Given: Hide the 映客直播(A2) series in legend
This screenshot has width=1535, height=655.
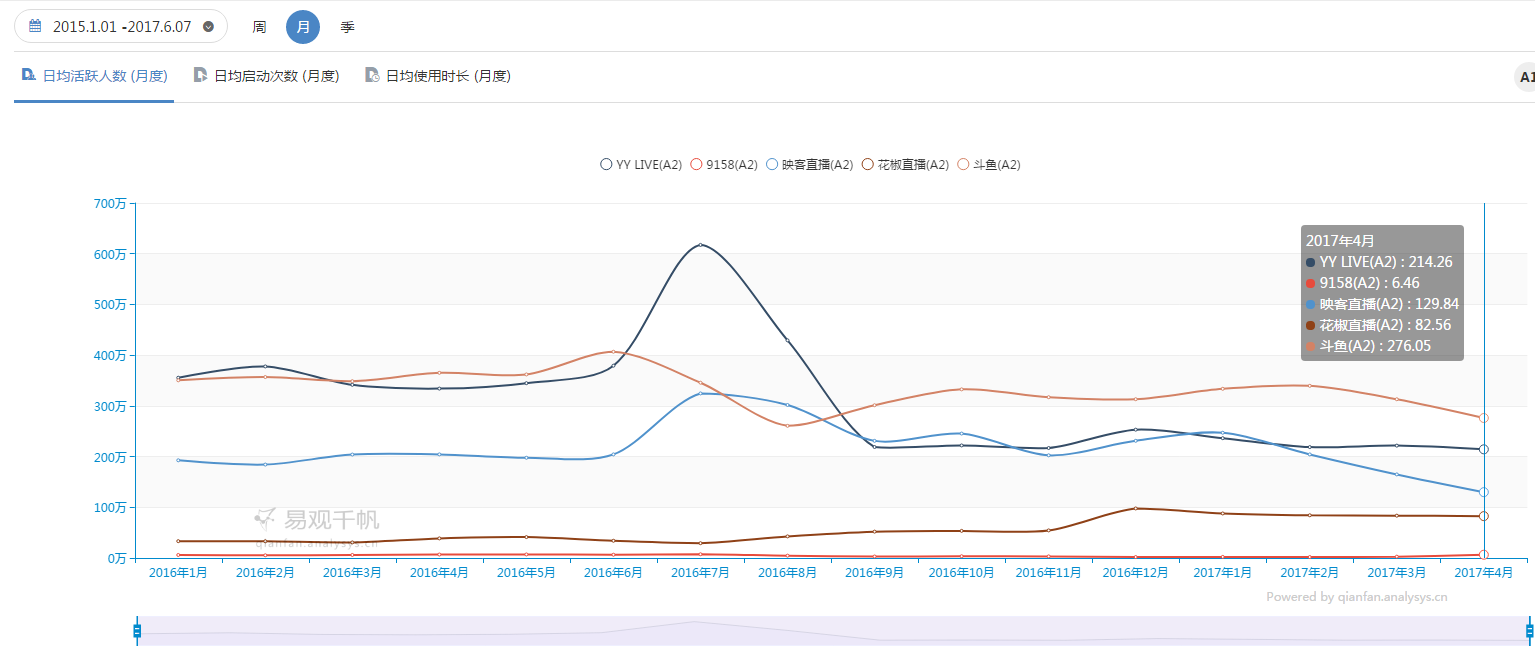Looking at the screenshot, I should [809, 165].
